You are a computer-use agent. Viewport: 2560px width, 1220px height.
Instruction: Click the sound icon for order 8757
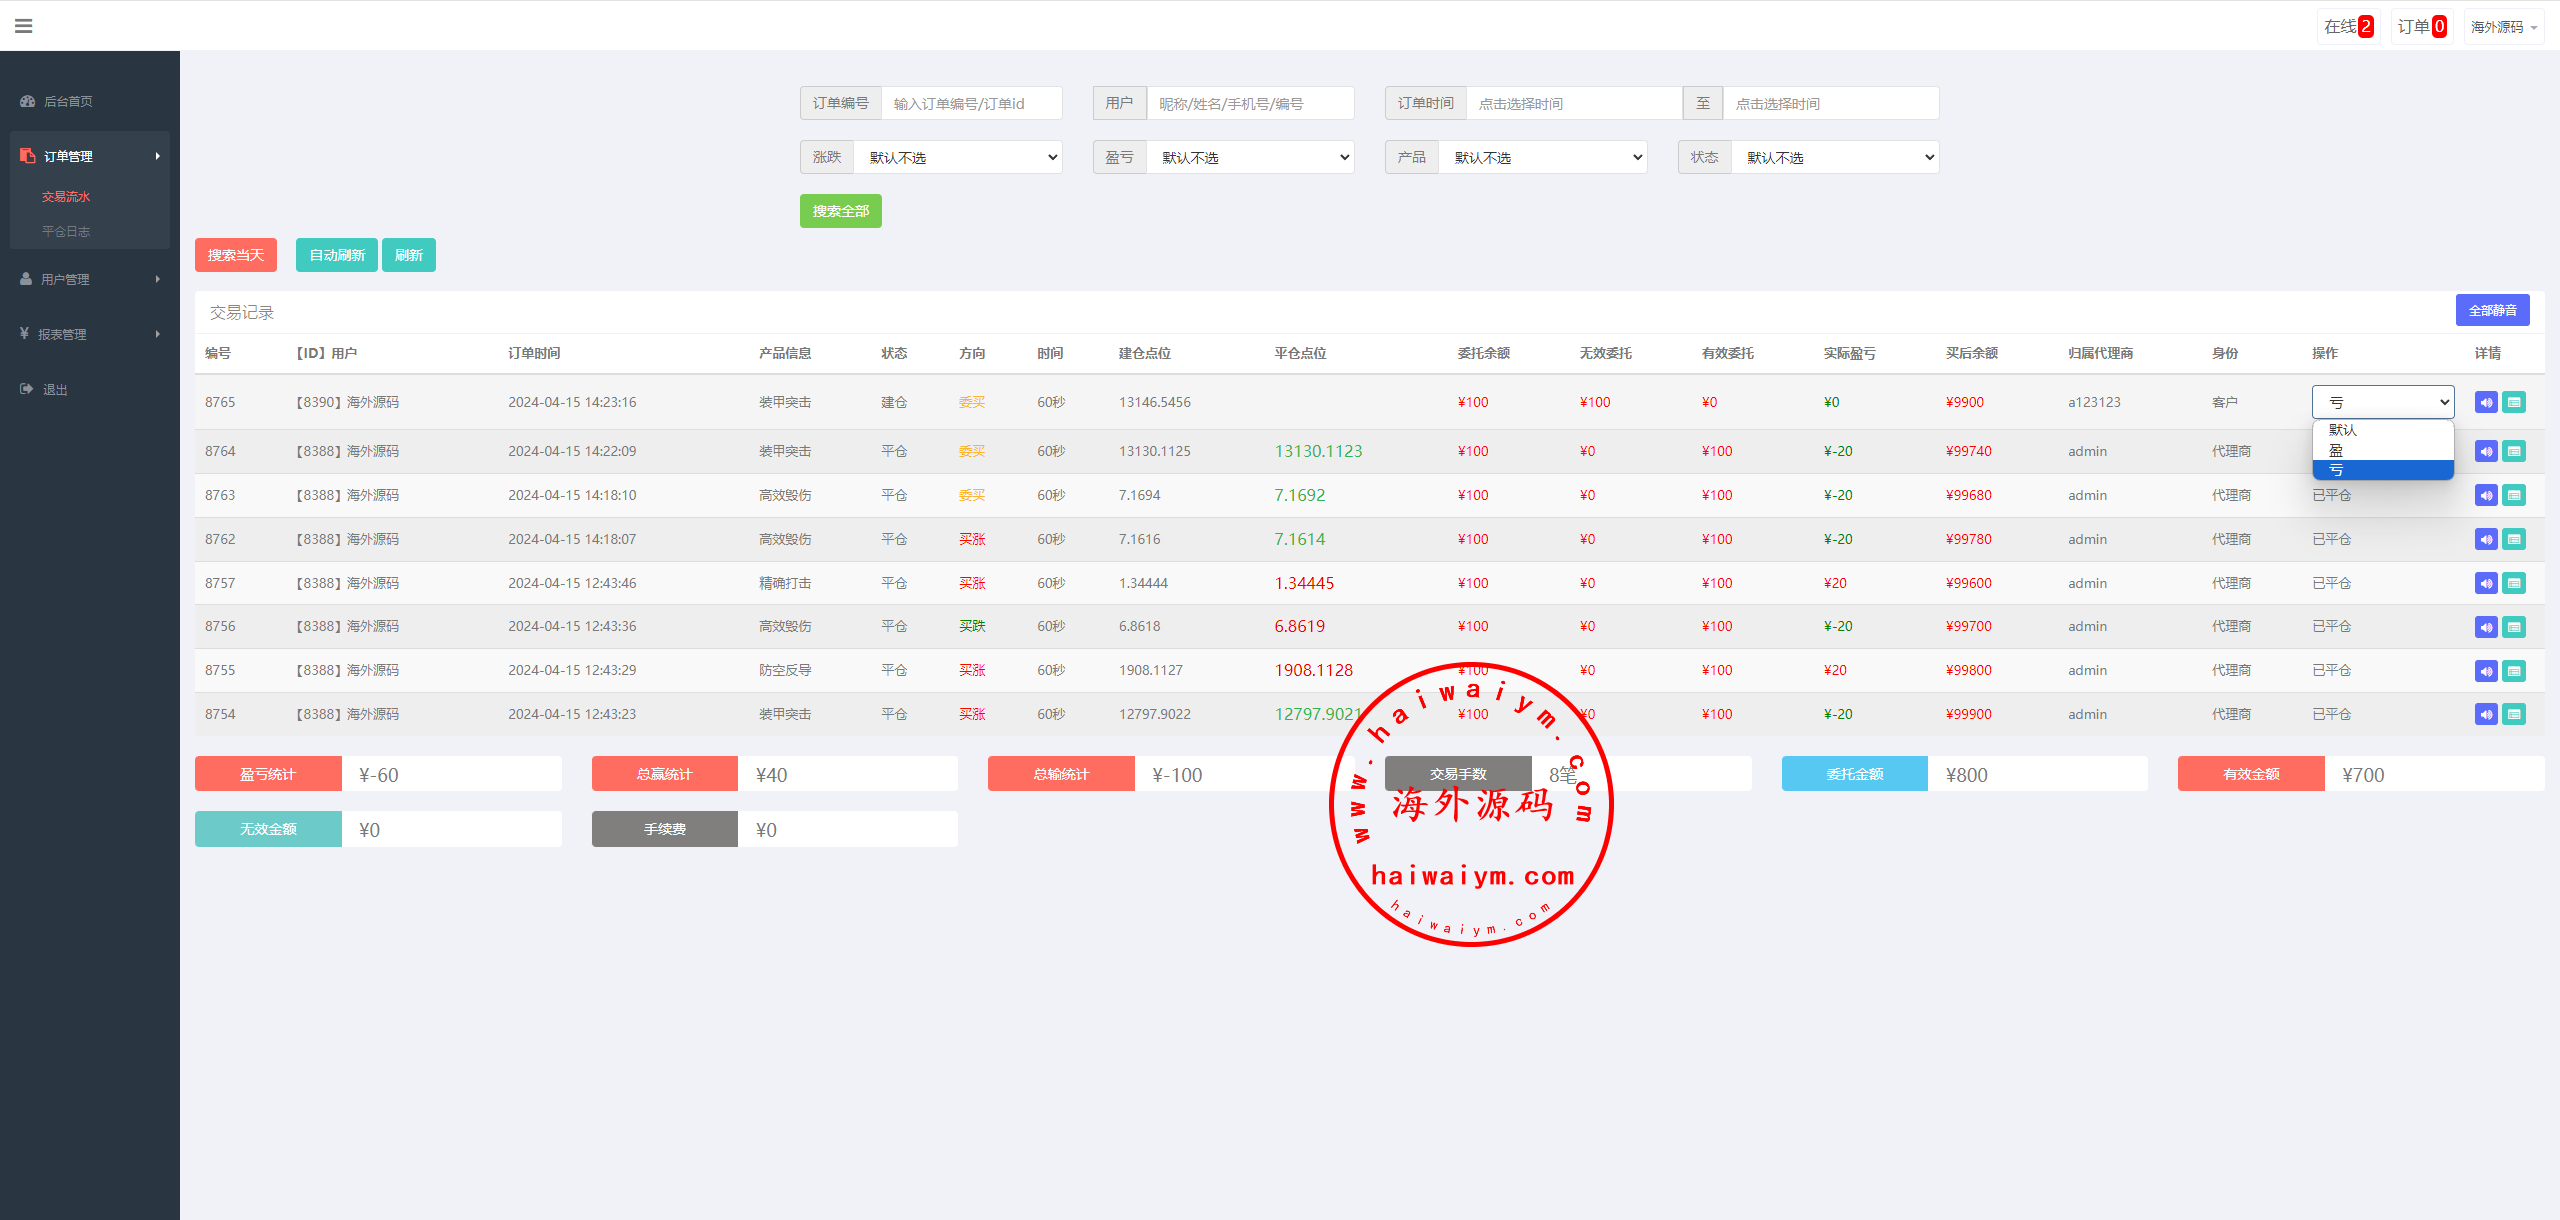(x=2485, y=583)
